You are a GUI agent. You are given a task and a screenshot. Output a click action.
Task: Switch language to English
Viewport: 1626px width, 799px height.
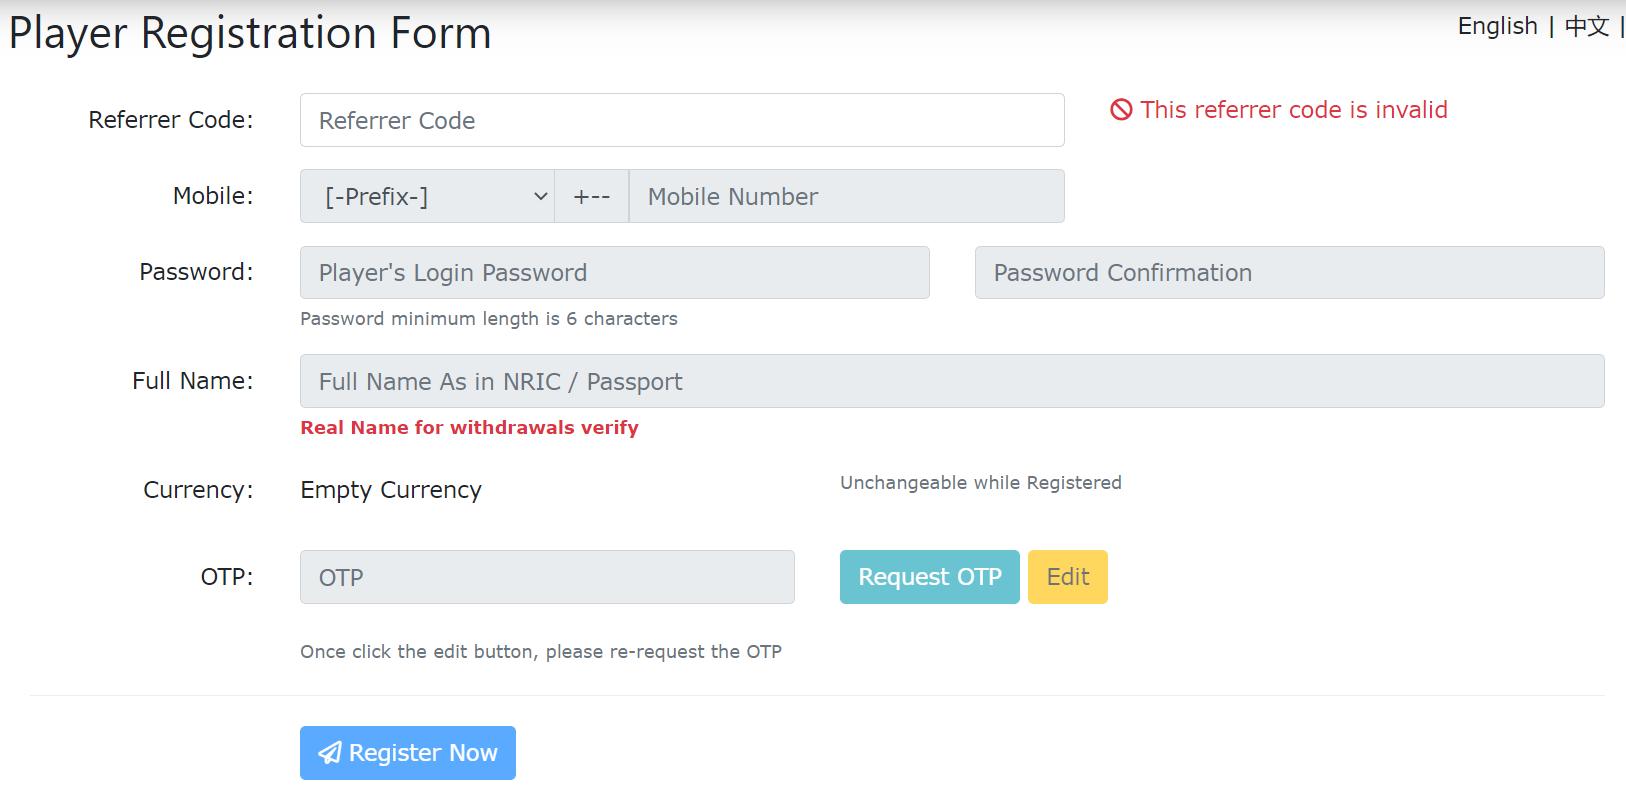1497,26
